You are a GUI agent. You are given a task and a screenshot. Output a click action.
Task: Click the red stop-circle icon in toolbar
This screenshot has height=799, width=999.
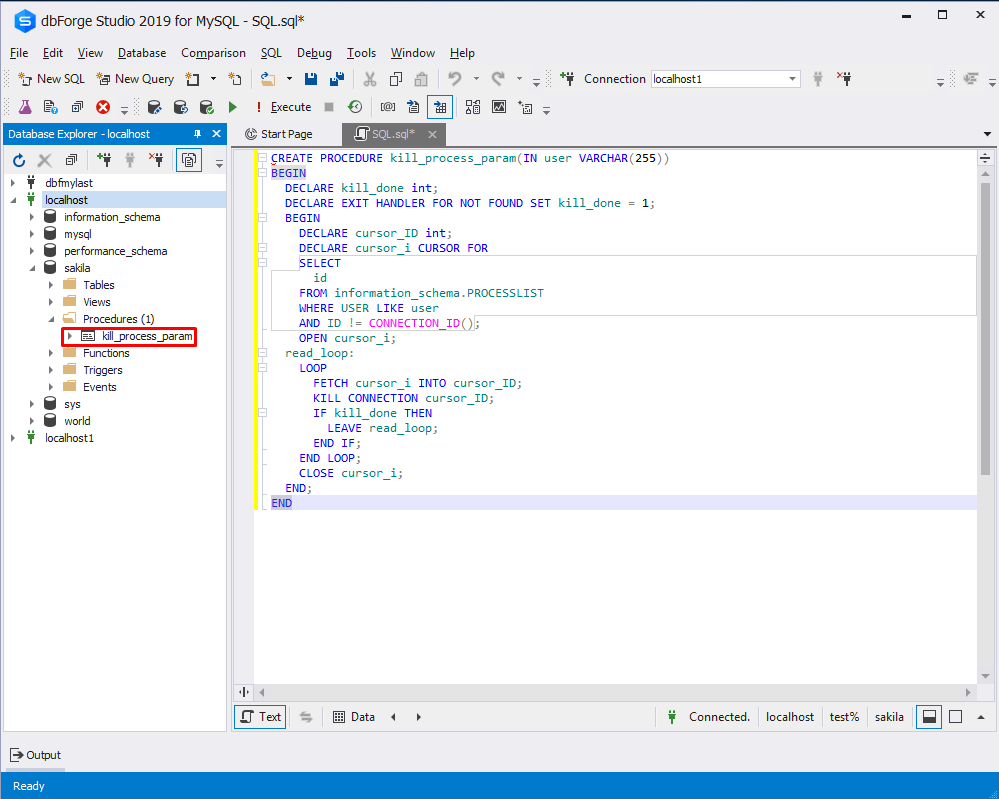(103, 107)
